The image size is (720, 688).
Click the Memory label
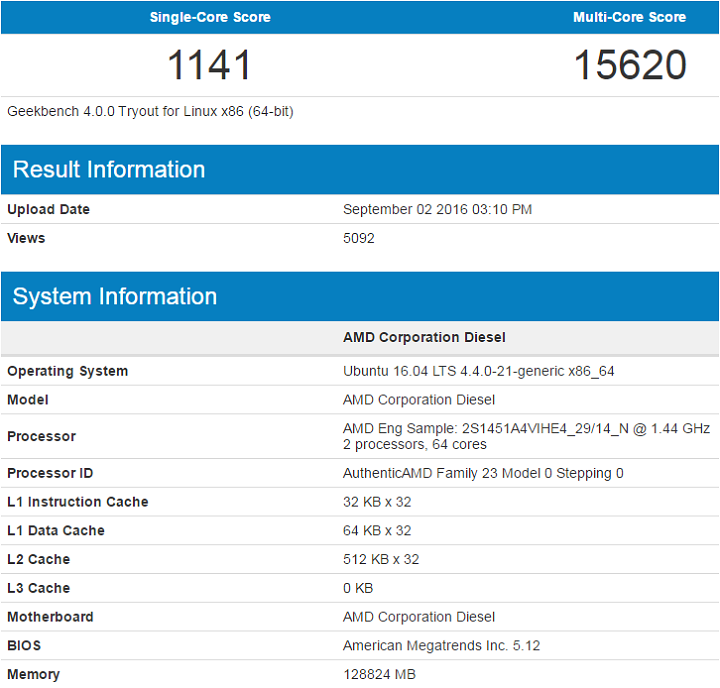pos(33,675)
